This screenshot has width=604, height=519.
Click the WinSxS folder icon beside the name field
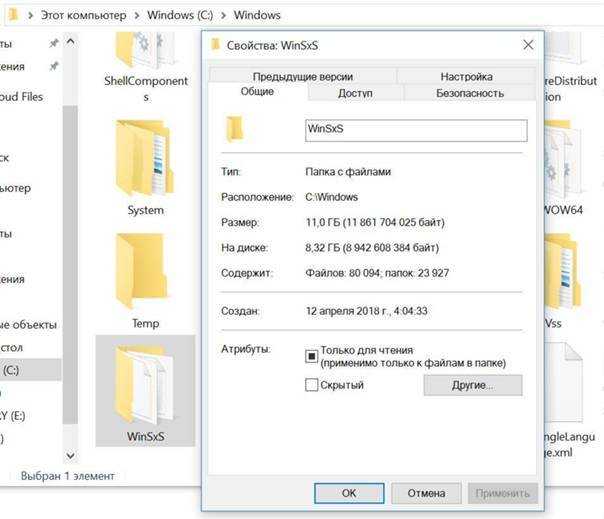[x=235, y=129]
